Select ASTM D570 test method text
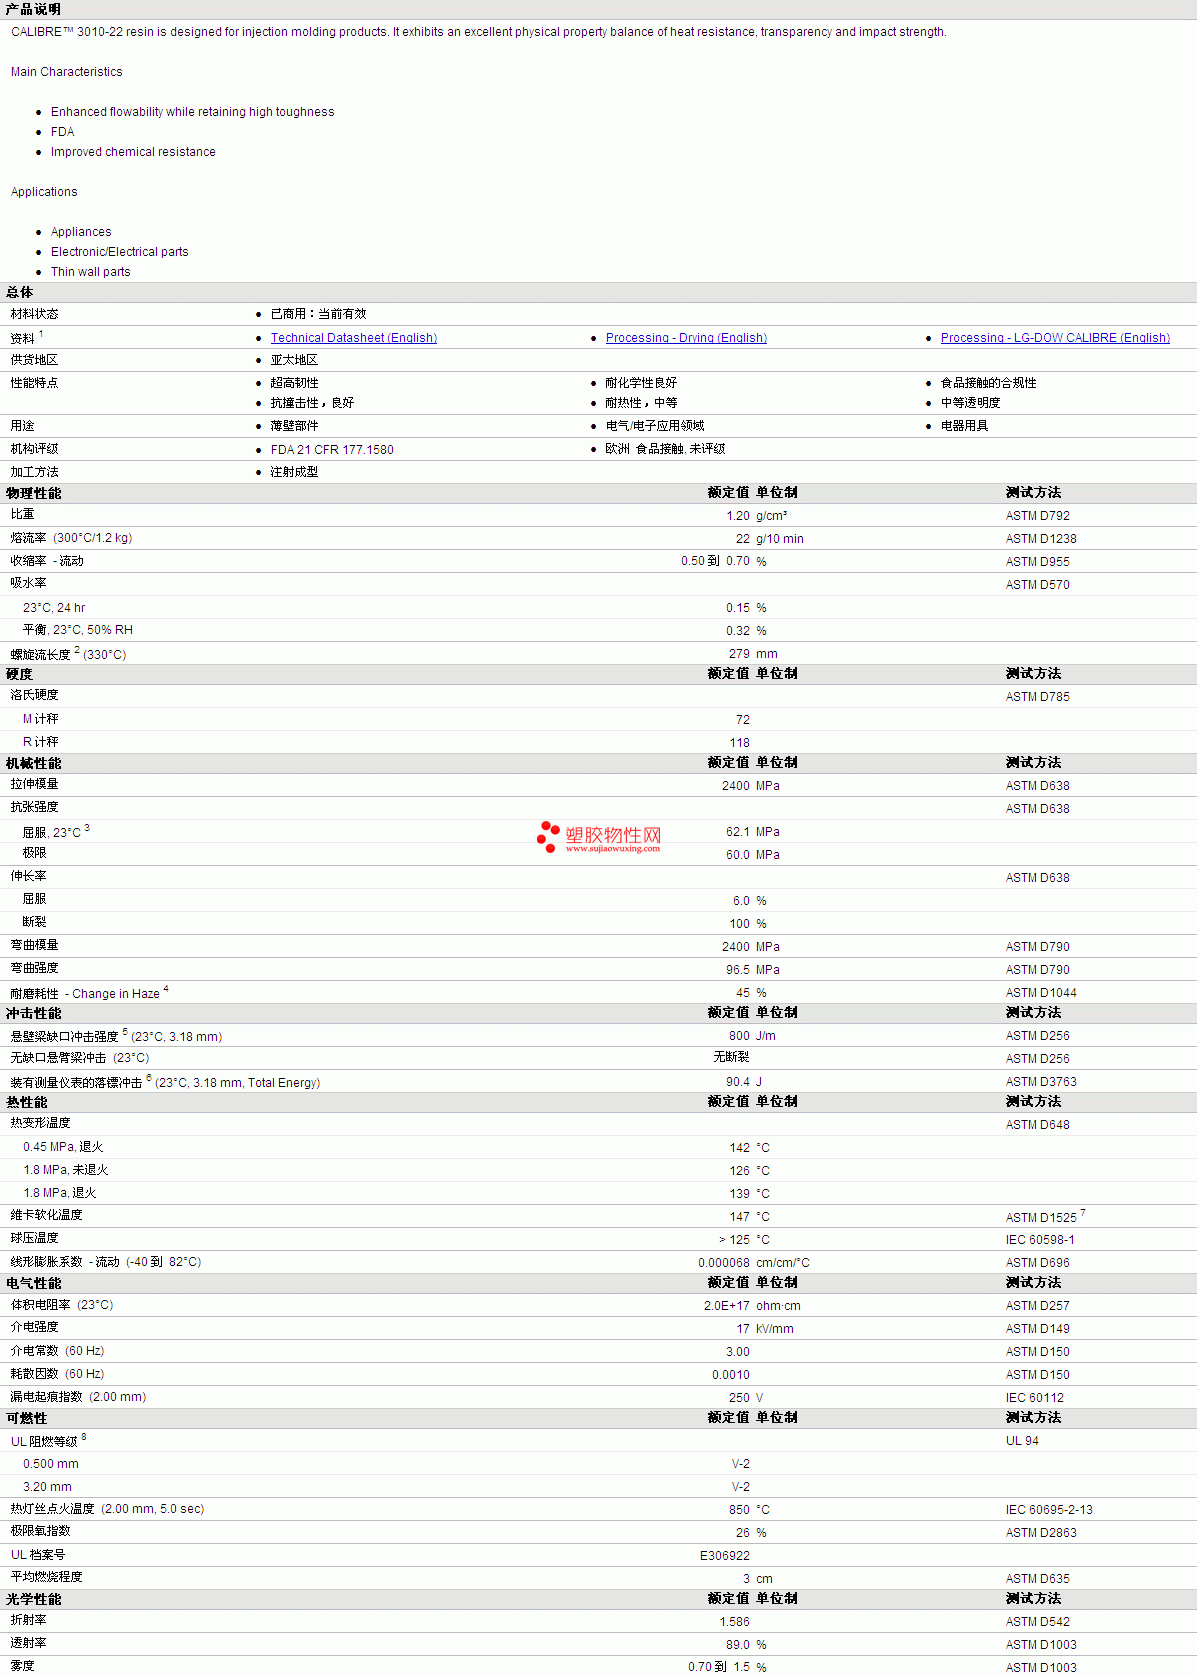 pos(1038,585)
